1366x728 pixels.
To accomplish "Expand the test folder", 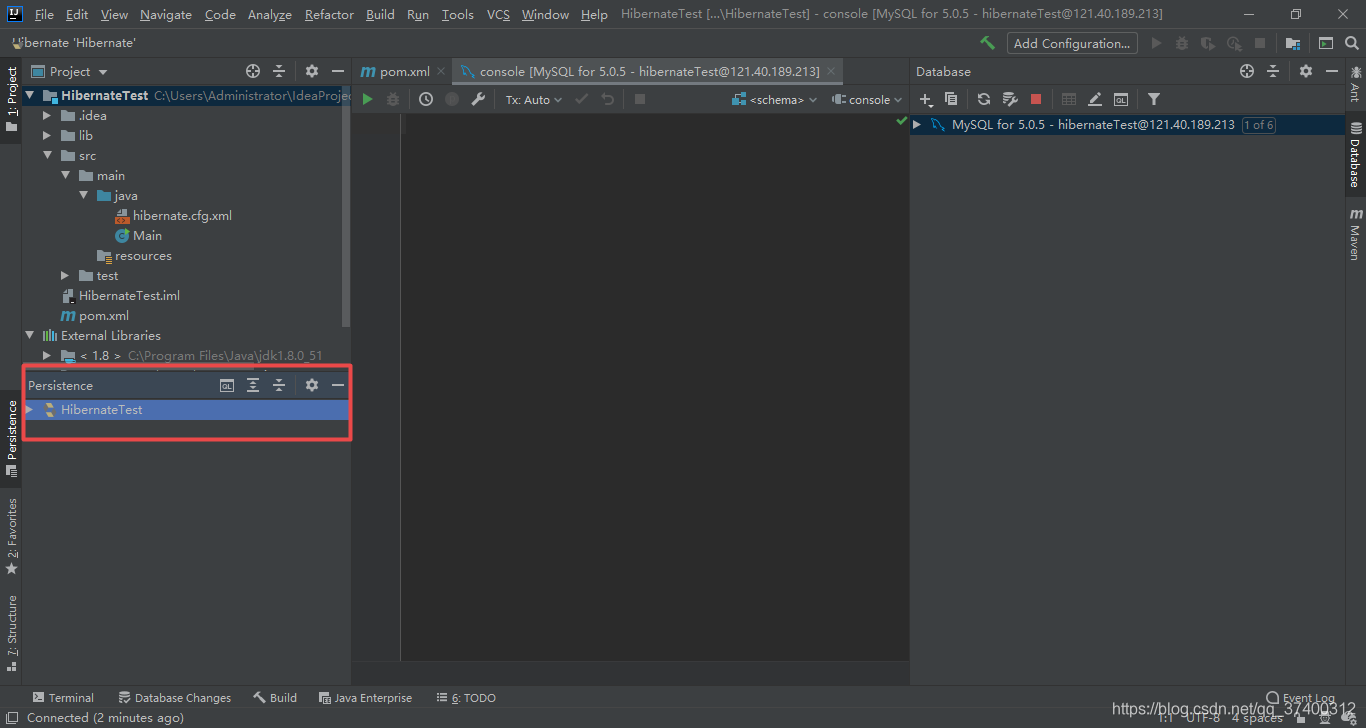I will (x=65, y=276).
